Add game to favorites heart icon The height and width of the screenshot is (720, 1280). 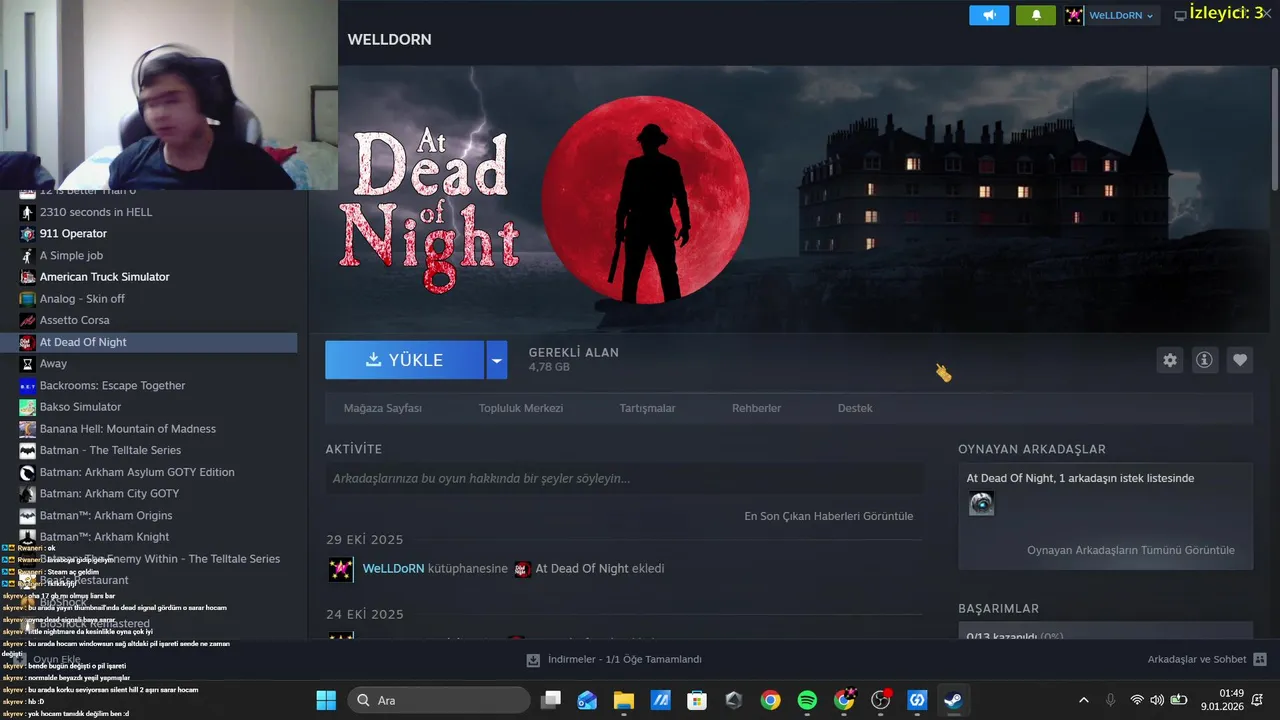click(1240, 360)
